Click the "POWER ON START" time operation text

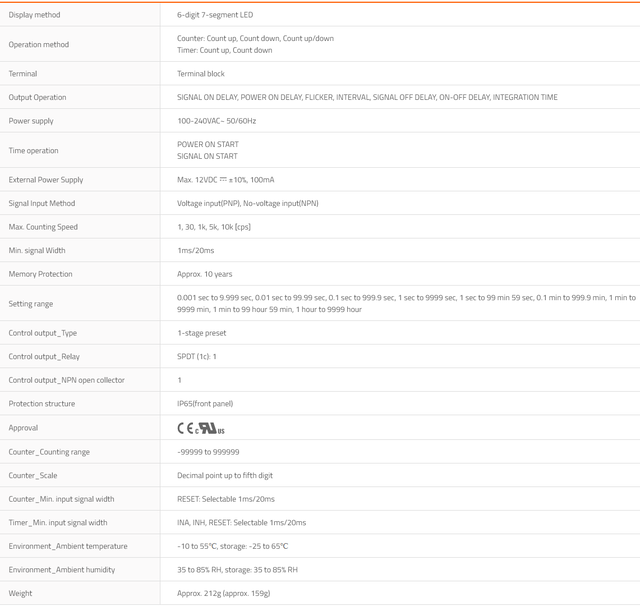click(208, 144)
